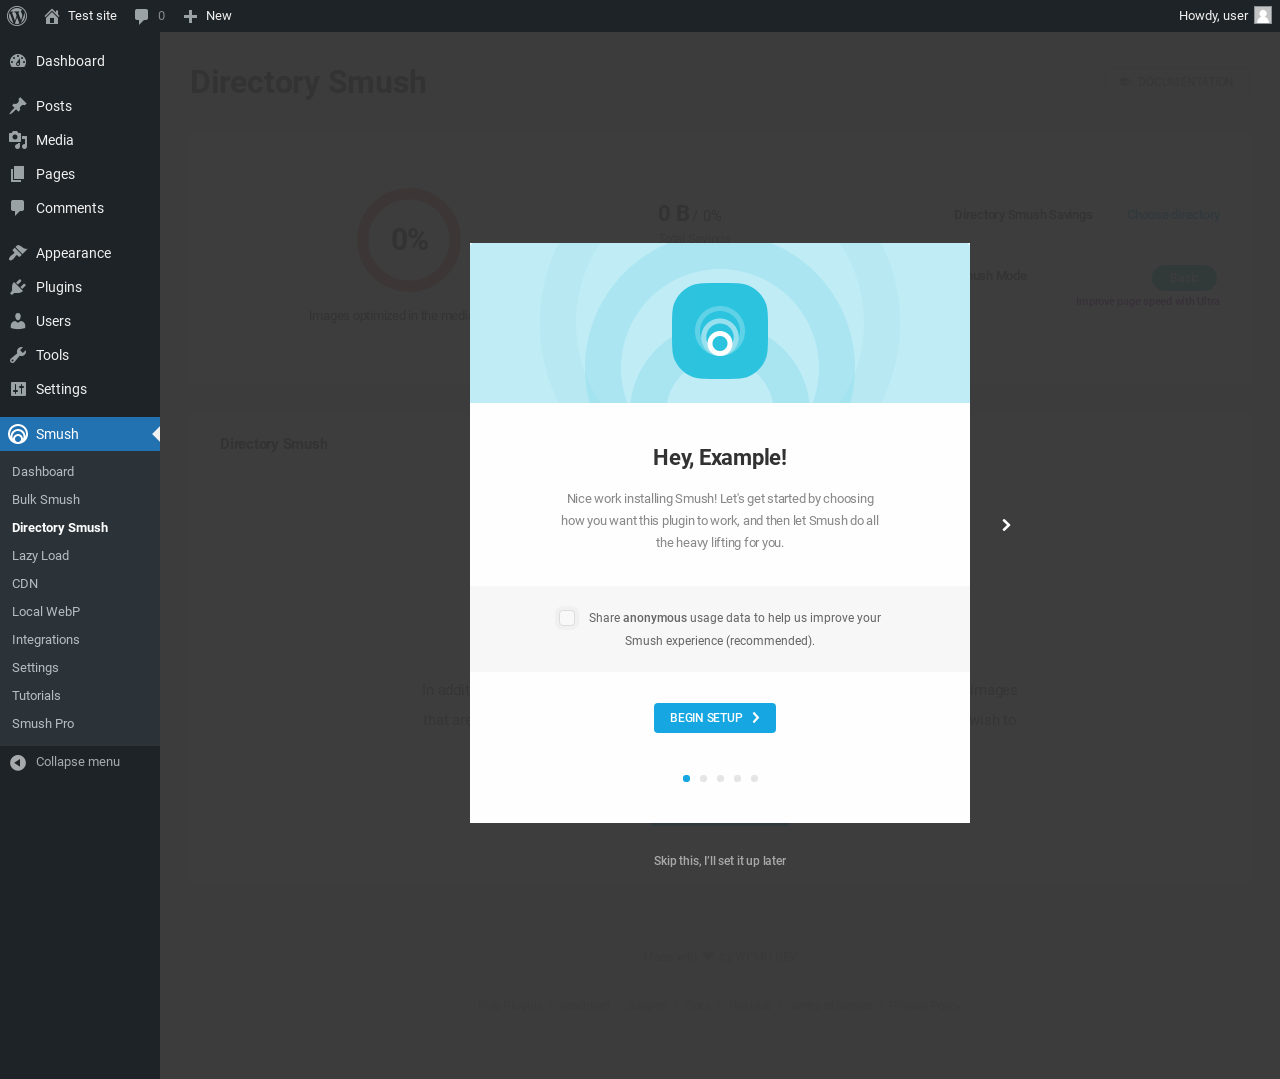Click the Smush app logo in modal
Viewport: 1280px width, 1079px height.
[720, 331]
